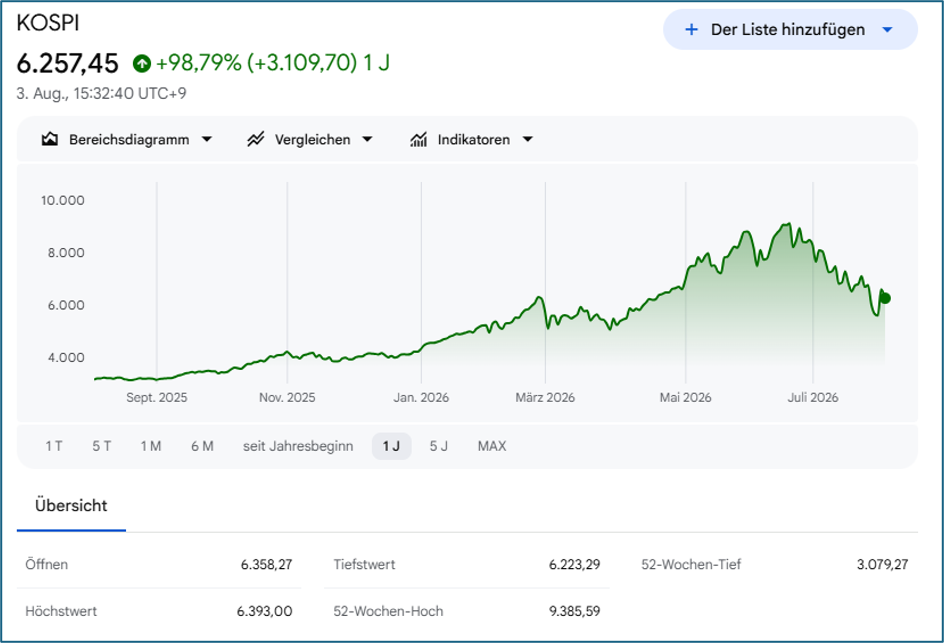The height and width of the screenshot is (643, 944).
Task: Click the plus icon in Der Liste hinzufügen
Action: click(x=692, y=30)
